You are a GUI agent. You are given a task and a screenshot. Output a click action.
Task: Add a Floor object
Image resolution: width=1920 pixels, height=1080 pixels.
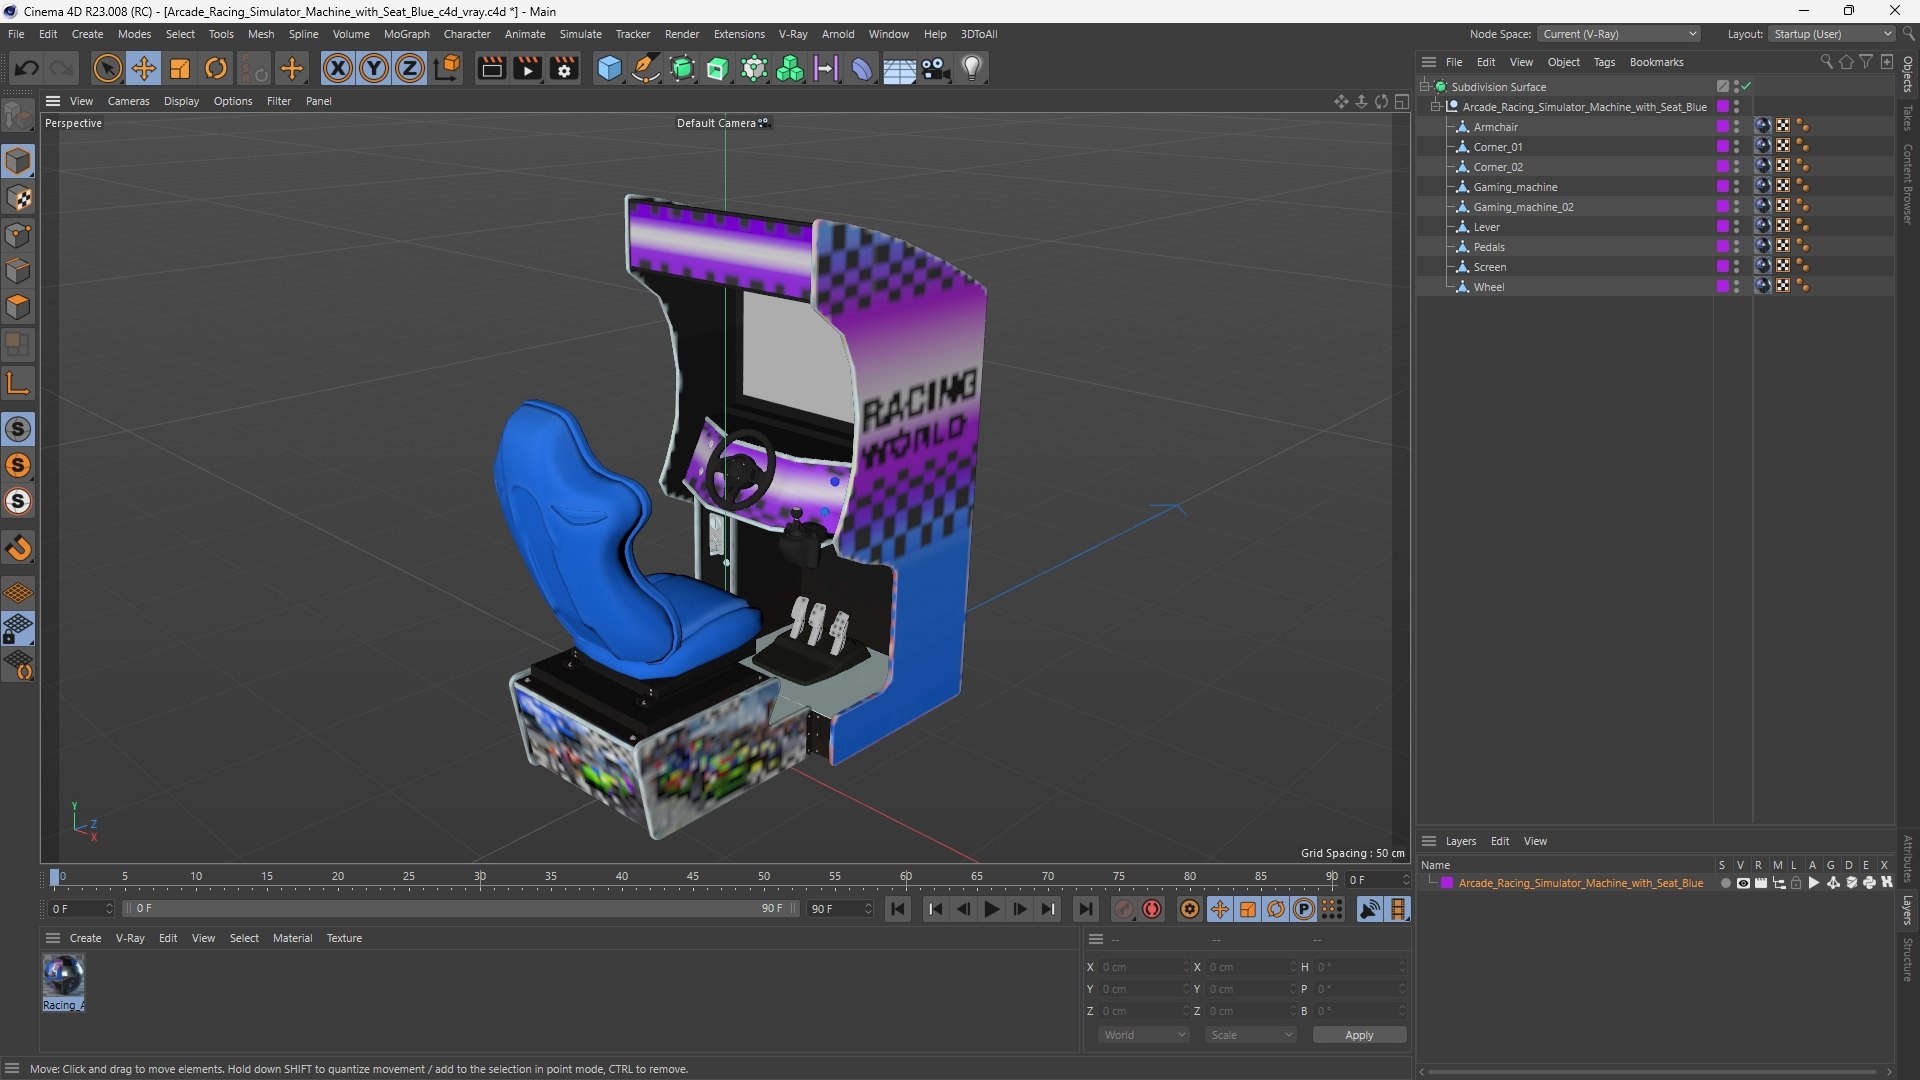(x=899, y=68)
